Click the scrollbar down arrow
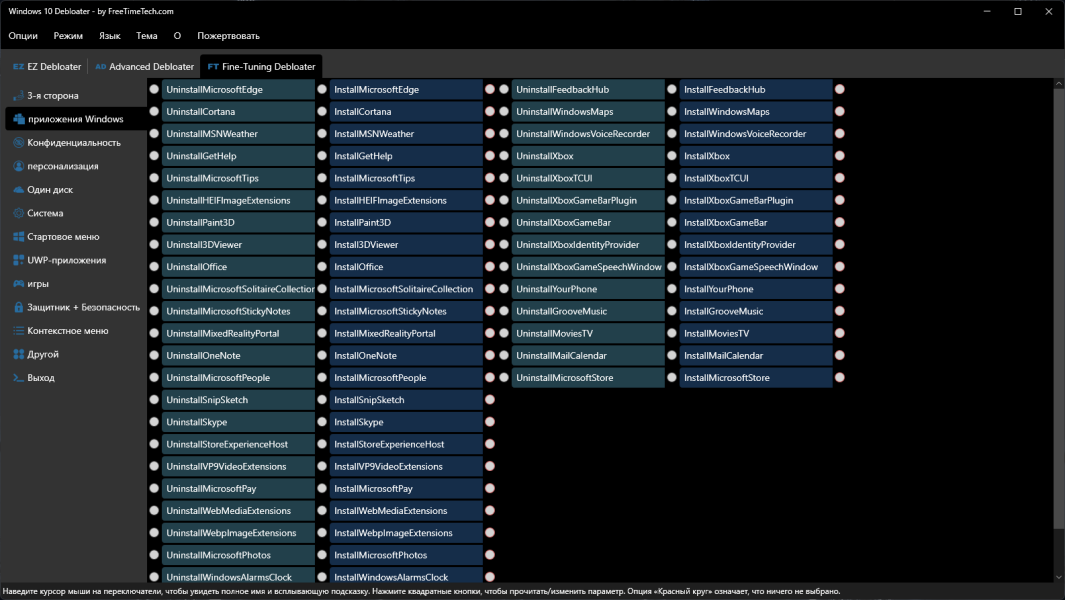This screenshot has height=600, width=1065. (1059, 578)
